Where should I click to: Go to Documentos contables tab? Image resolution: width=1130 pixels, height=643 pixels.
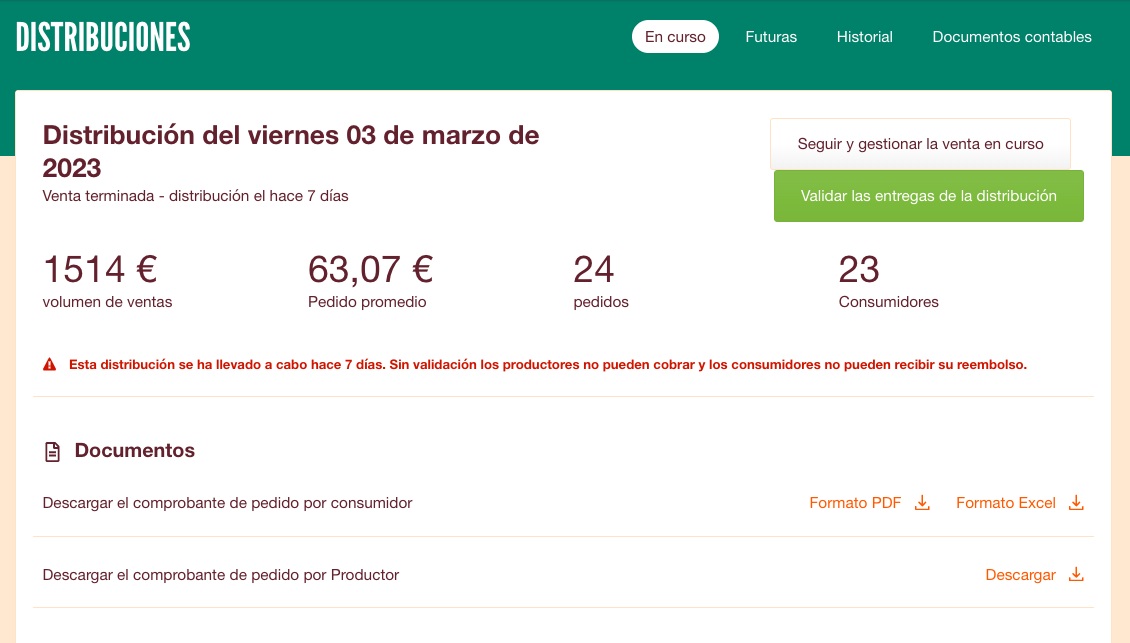pyautogui.click(x=1012, y=37)
